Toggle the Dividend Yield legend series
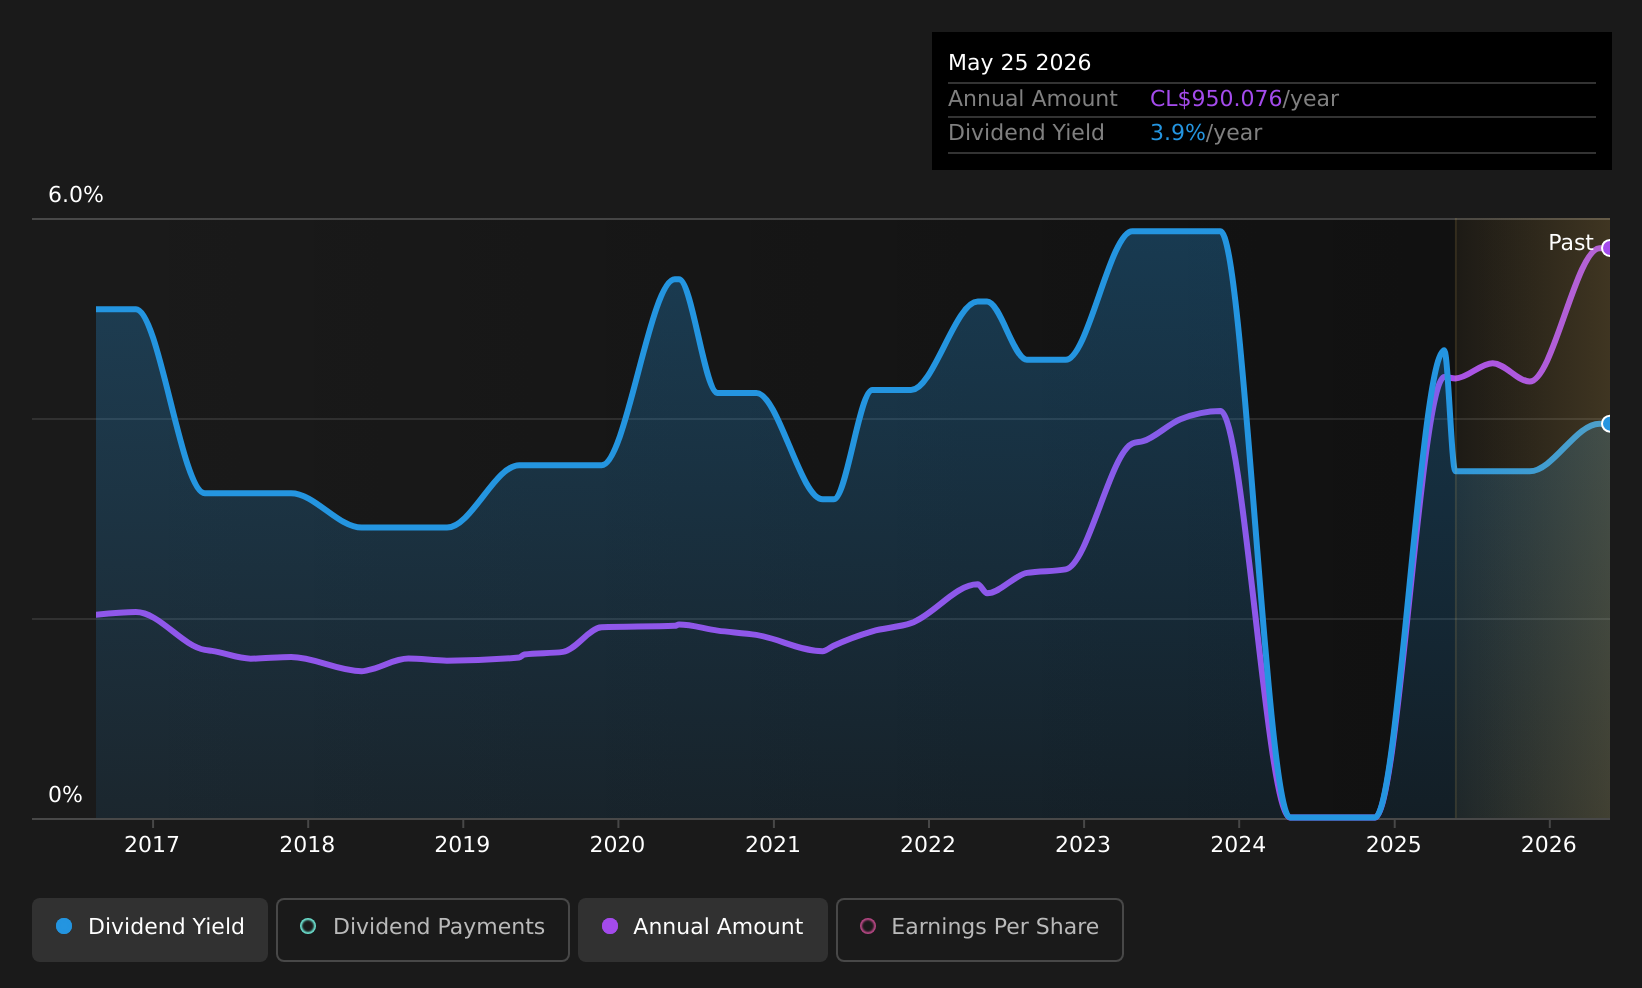The height and width of the screenshot is (988, 1642). point(150,929)
